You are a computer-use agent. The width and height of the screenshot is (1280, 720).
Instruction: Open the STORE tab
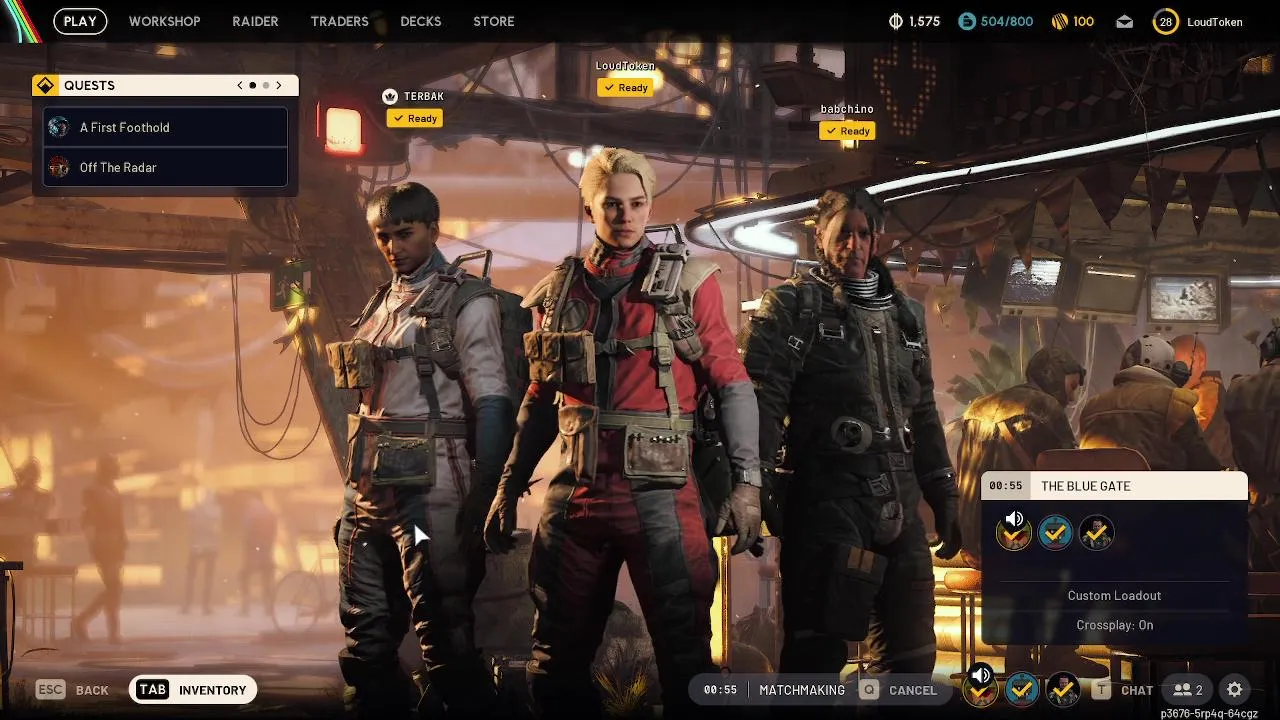pos(493,21)
